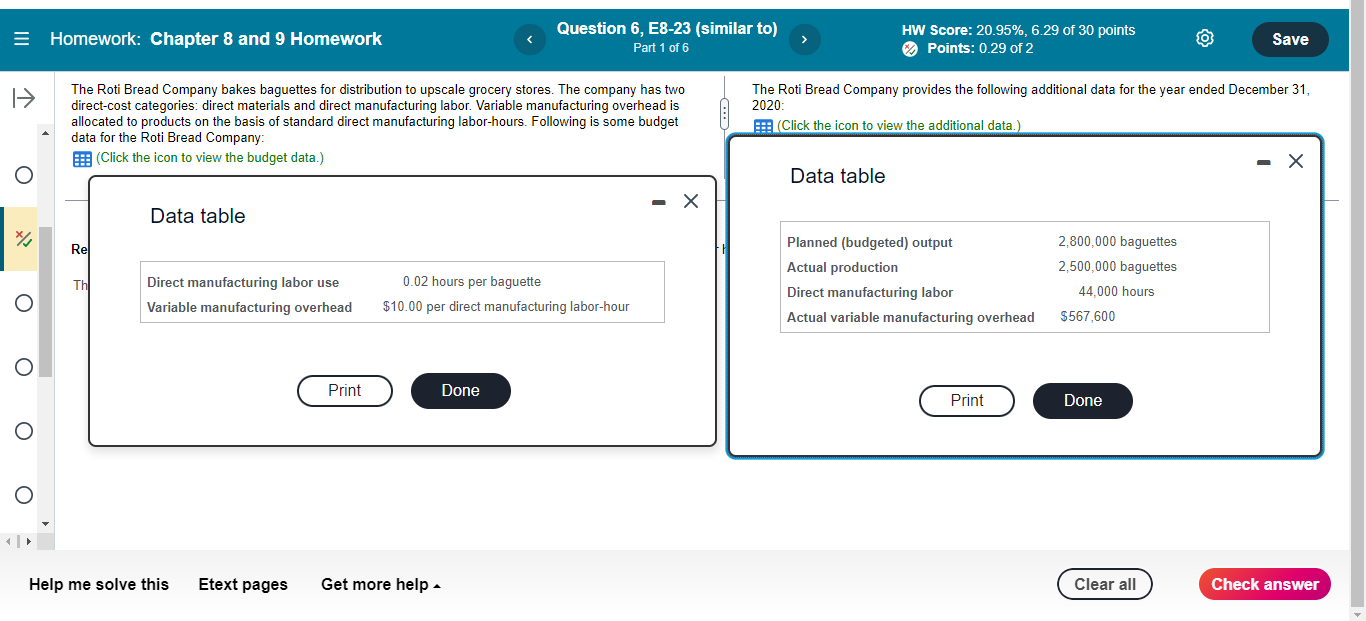Close the right Data table dialog

click(1296, 161)
